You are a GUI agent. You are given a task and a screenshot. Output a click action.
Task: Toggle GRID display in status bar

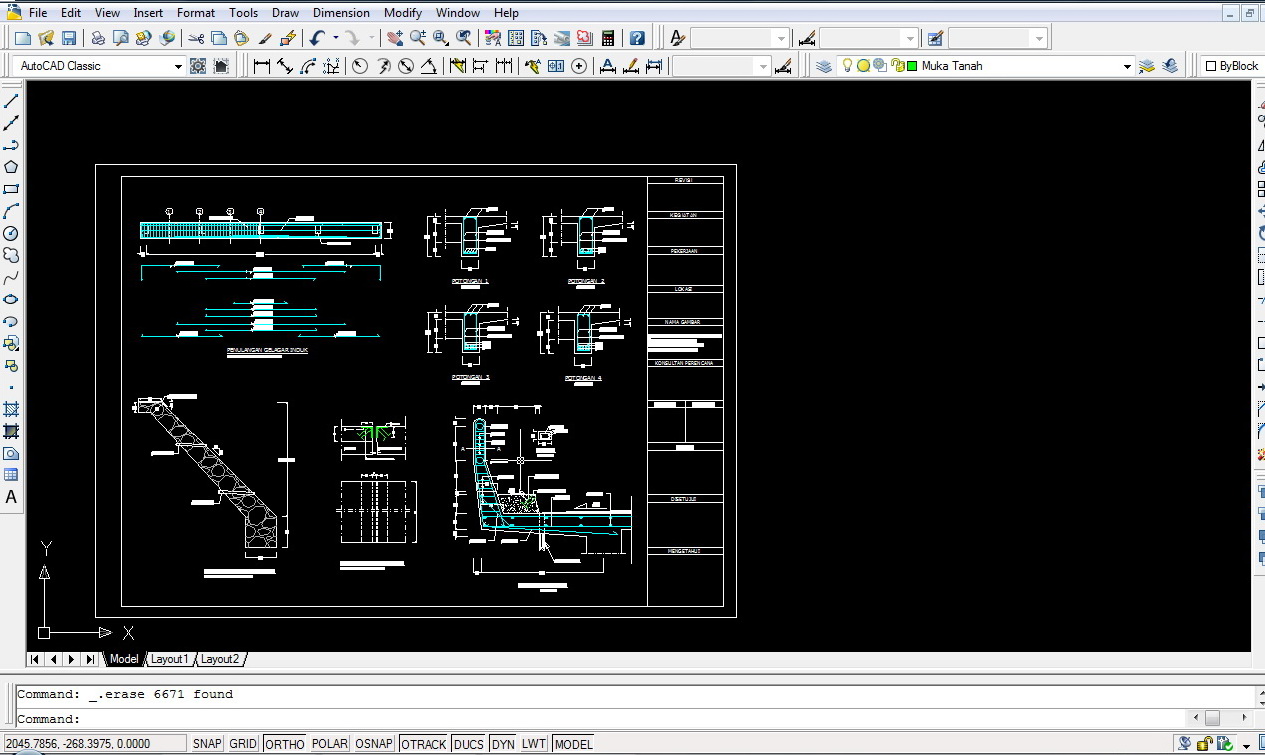pyautogui.click(x=243, y=744)
